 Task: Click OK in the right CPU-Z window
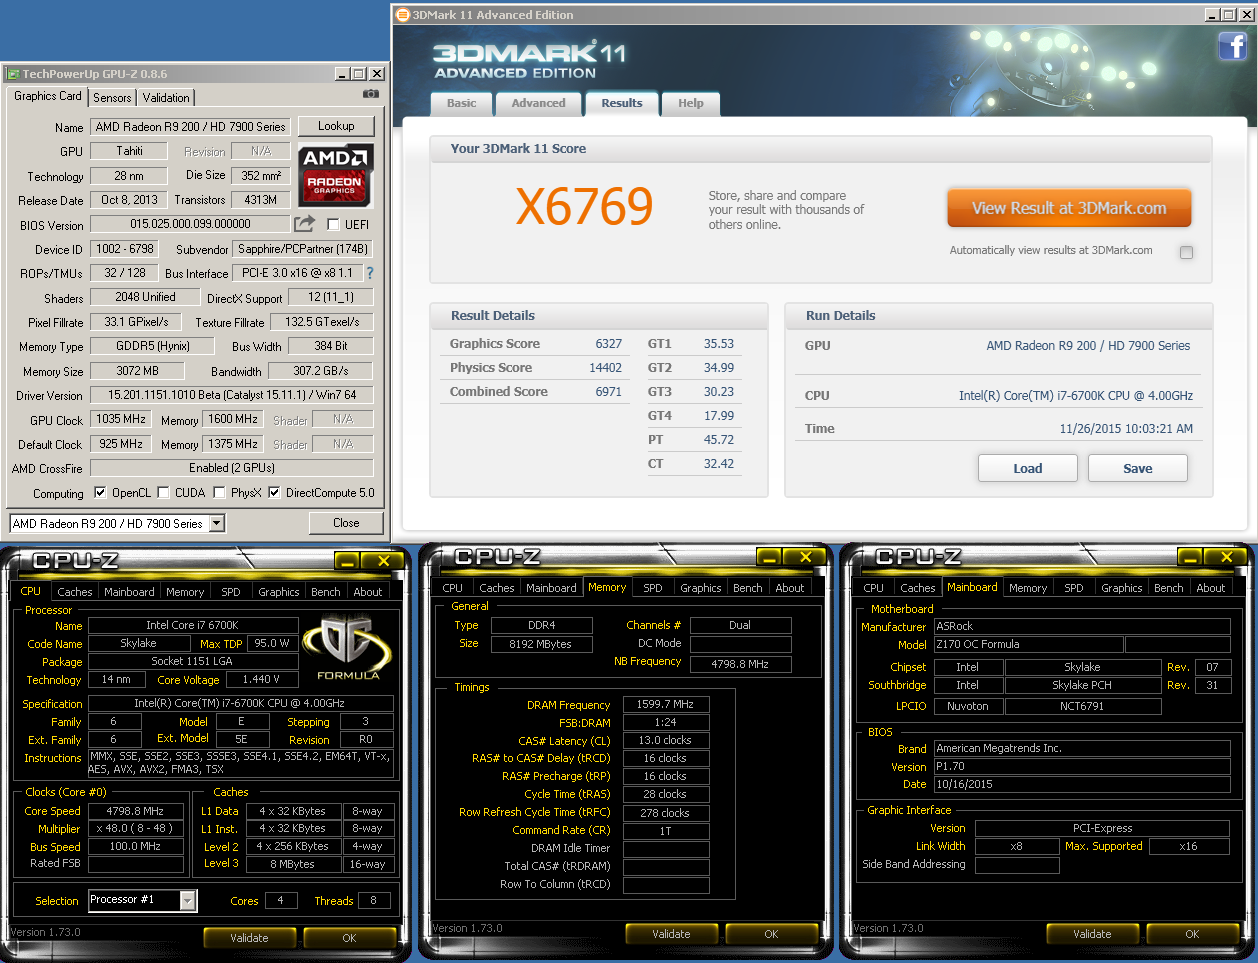tap(1192, 934)
